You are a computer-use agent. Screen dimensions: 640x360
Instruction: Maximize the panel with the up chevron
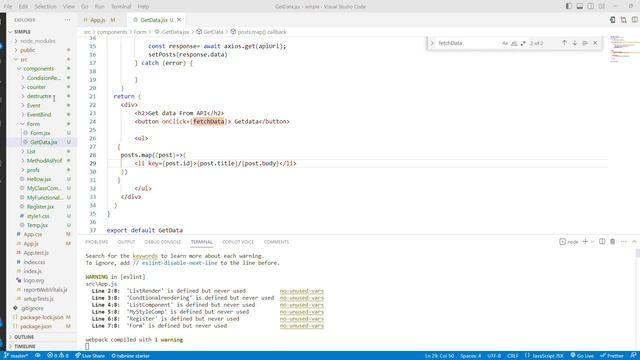pos(634,242)
